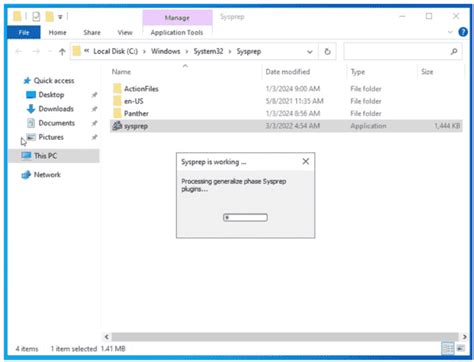The image size is (474, 362).
Task: Open Quick access in navigation pane
Action: 54,80
